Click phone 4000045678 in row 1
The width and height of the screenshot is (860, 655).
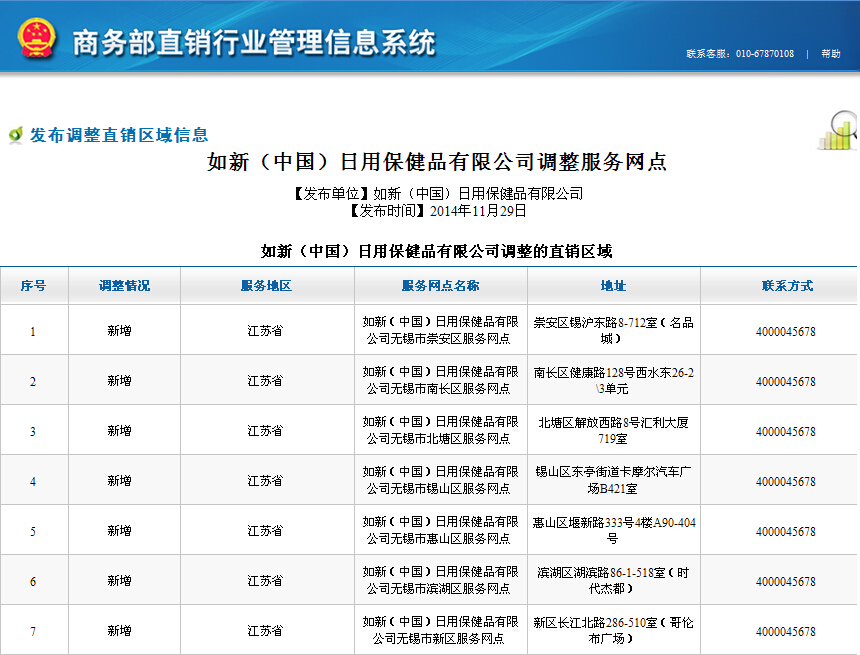785,331
